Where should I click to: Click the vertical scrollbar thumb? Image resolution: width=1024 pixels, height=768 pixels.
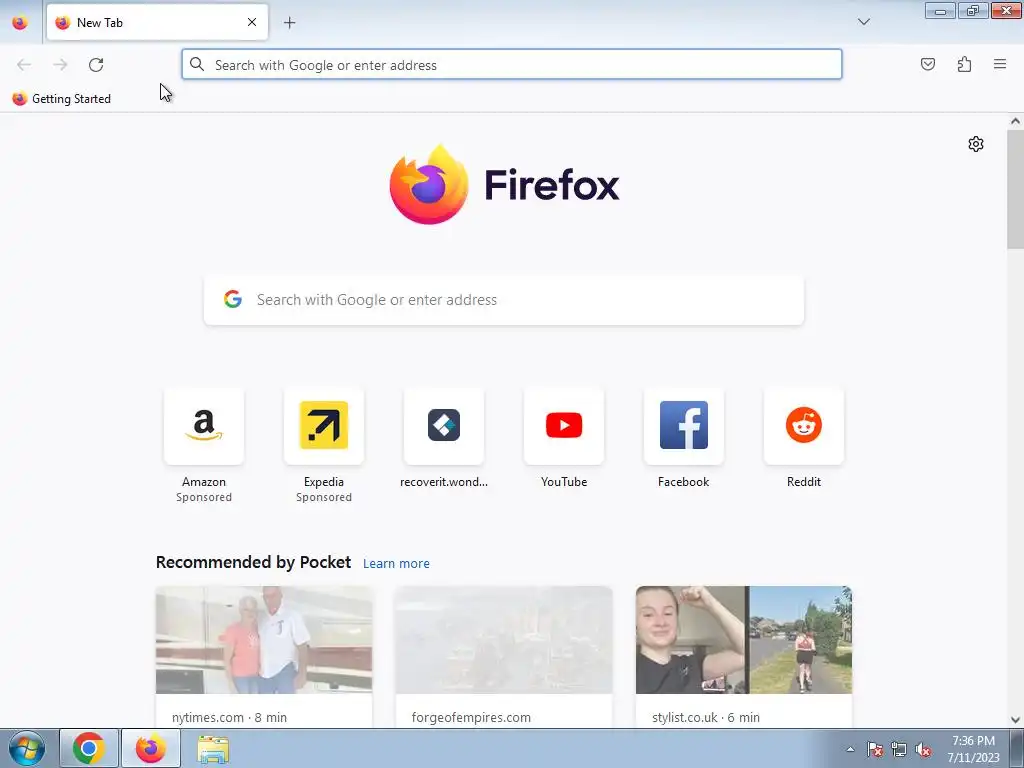(x=1015, y=189)
